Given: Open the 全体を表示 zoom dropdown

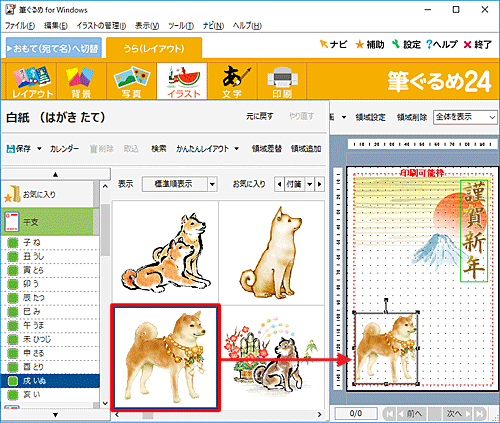Looking at the screenshot, I should 492,117.
